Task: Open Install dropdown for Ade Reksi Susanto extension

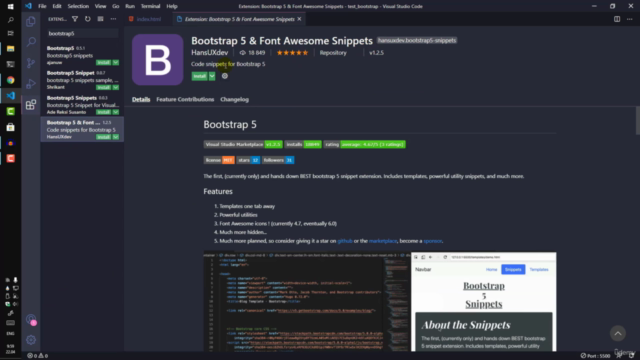Action: [x=116, y=112]
